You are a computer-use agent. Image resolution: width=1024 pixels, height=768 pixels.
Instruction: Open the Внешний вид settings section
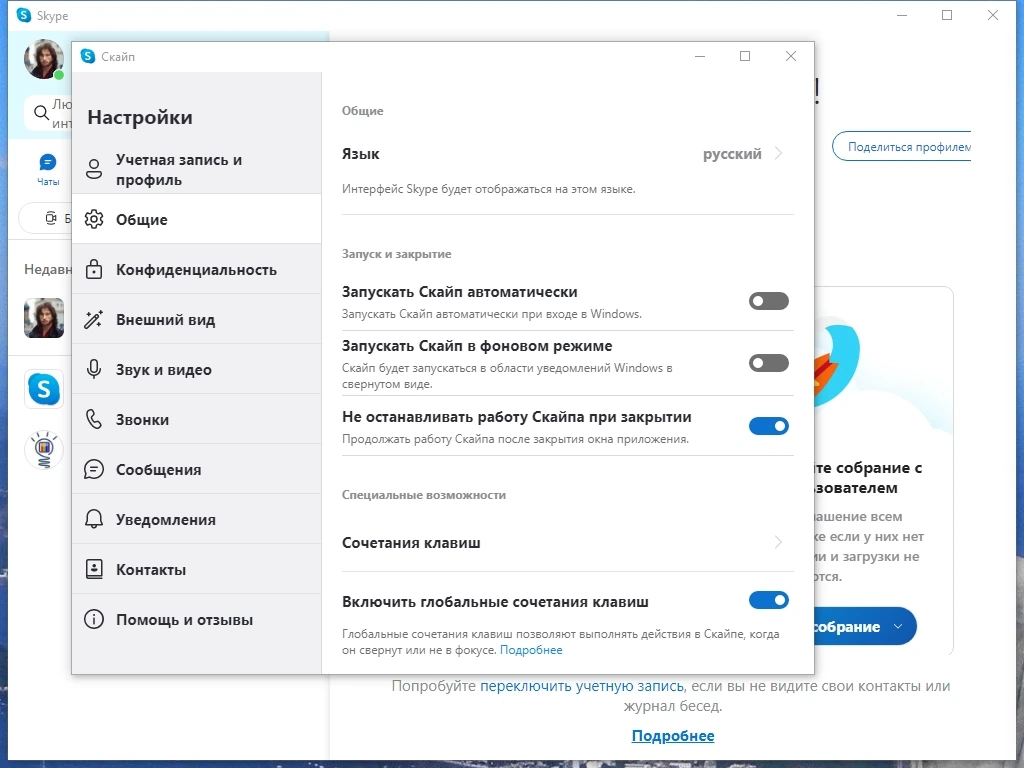197,319
